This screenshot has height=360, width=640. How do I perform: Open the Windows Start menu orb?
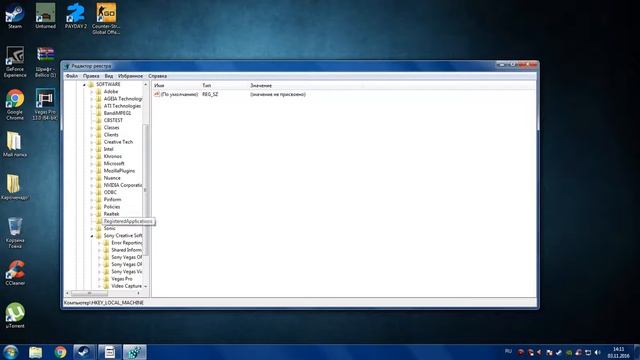[10, 352]
